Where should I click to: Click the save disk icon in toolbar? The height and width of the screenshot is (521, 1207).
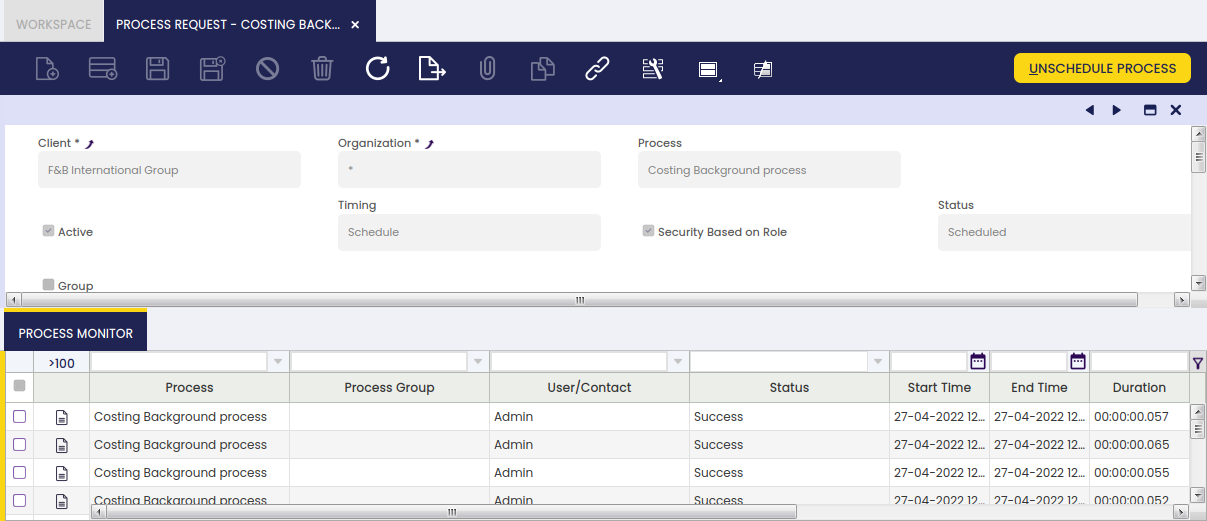tap(157, 69)
